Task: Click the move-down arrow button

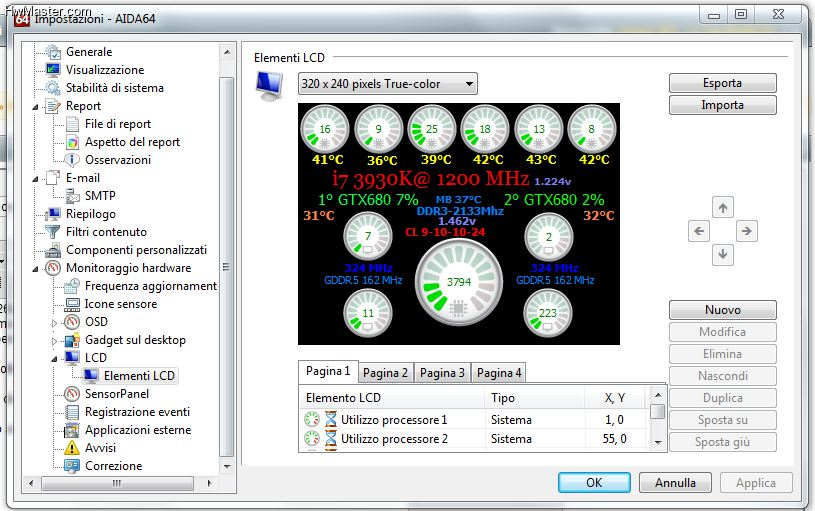Action: 722,254
